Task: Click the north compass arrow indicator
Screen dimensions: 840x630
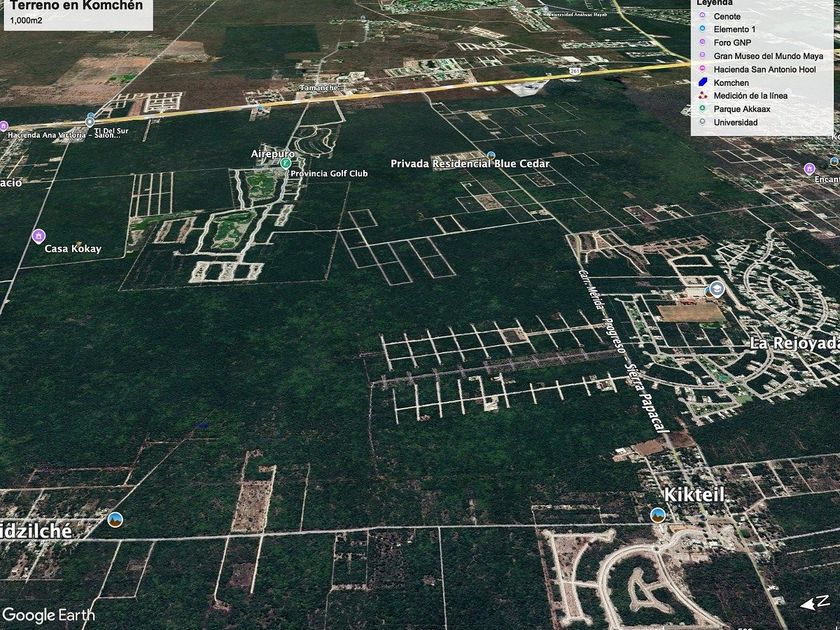Action: coord(815,603)
